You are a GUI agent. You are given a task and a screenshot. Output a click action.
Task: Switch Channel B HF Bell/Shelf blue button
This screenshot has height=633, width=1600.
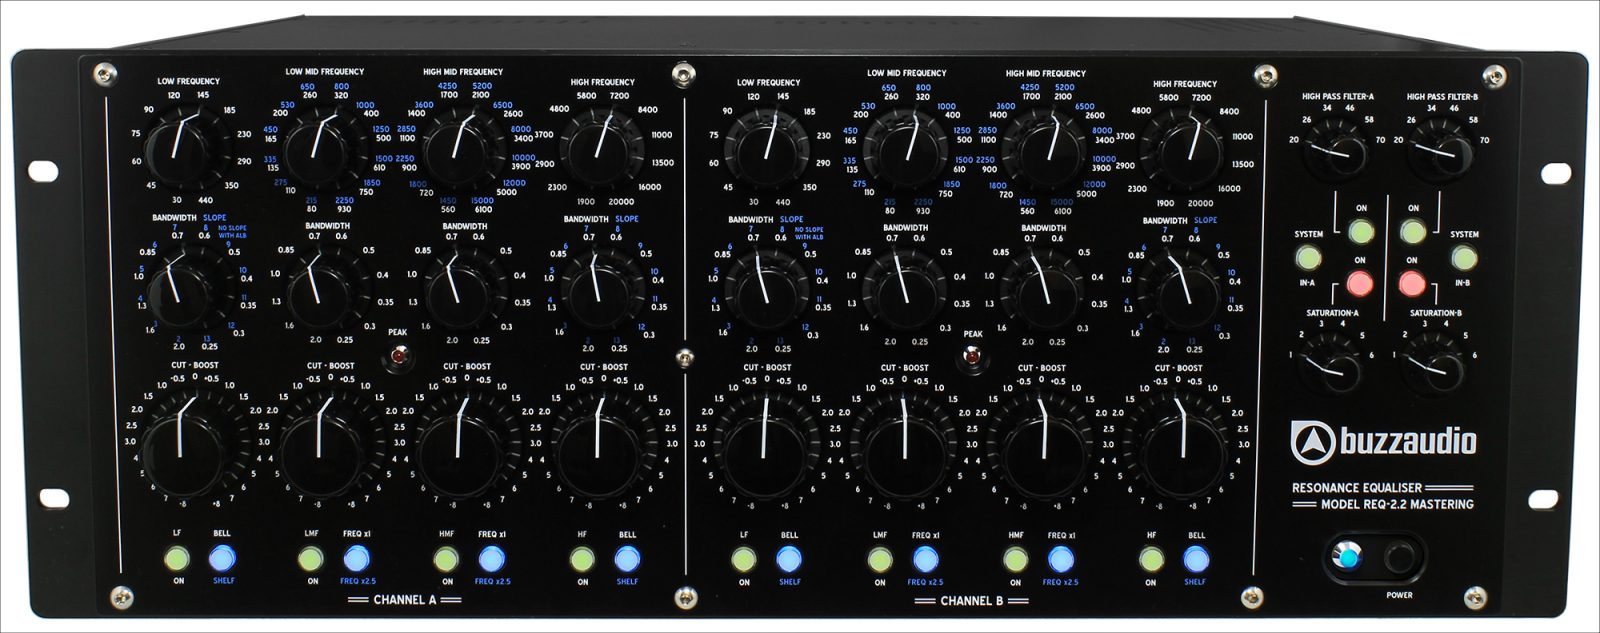coord(1196,559)
